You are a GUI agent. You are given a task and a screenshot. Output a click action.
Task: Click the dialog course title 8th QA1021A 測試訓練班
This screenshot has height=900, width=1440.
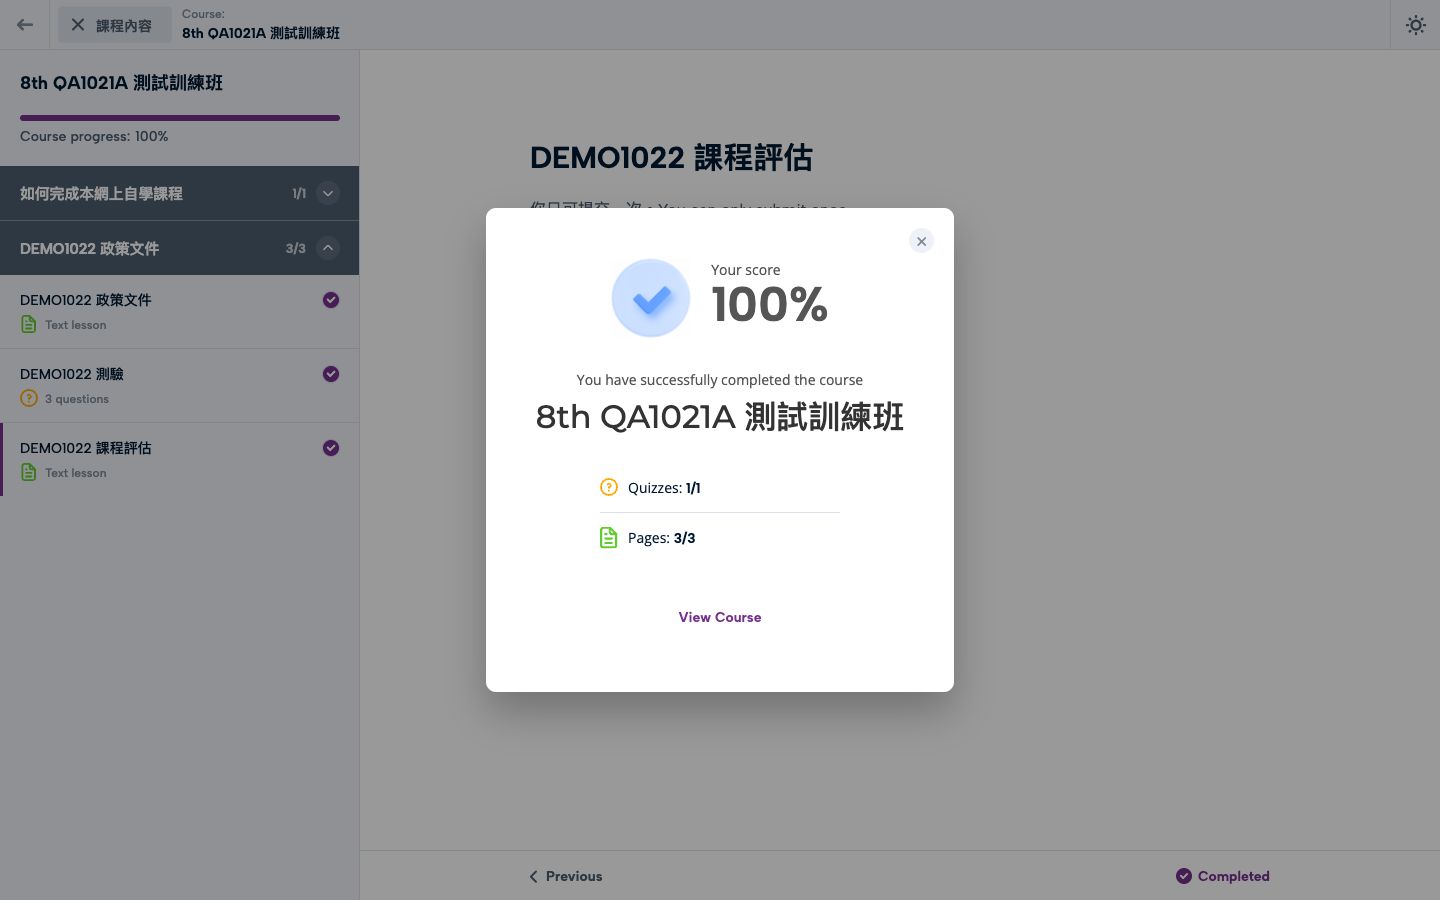720,417
